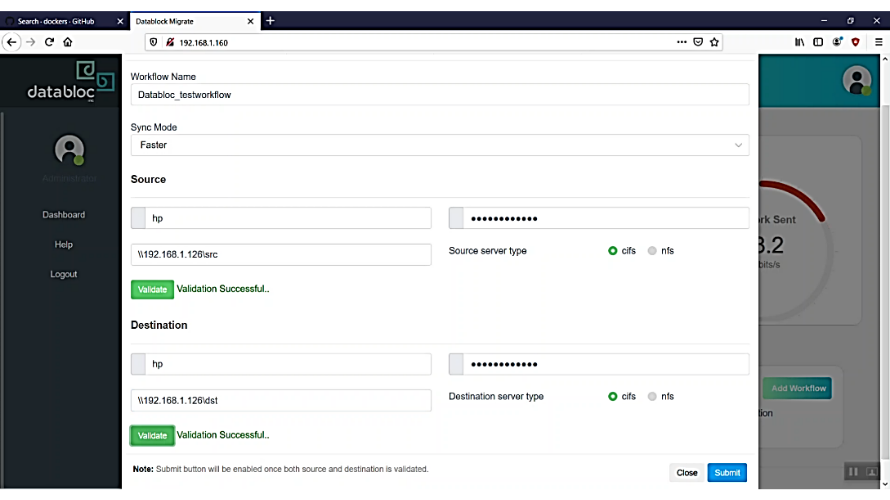Expand the Sync Mode dropdown
890x500 pixels.
tap(440, 145)
